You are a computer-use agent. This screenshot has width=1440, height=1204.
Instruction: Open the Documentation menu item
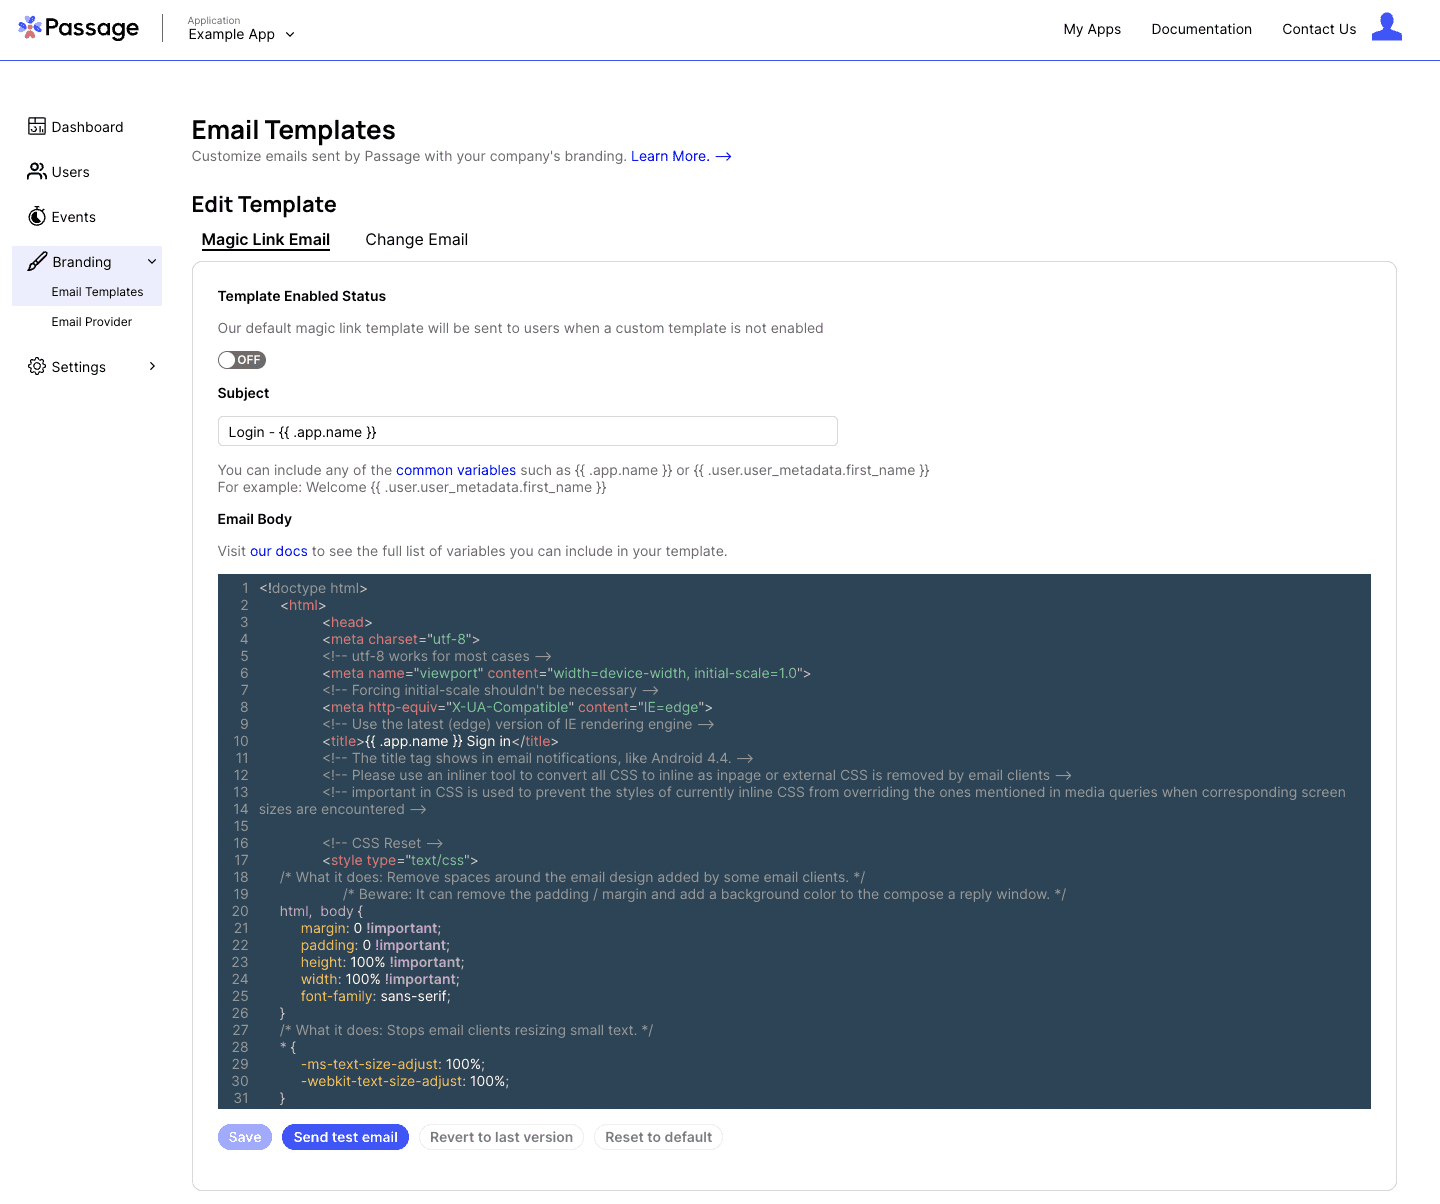pyautogui.click(x=1201, y=29)
